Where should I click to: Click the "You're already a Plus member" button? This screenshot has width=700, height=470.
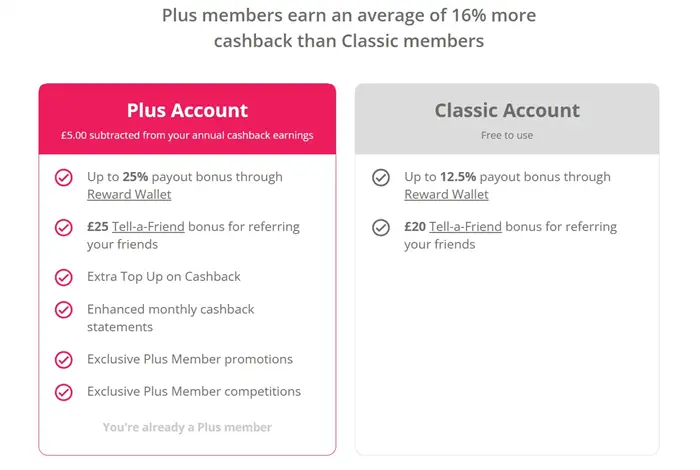pos(187,427)
